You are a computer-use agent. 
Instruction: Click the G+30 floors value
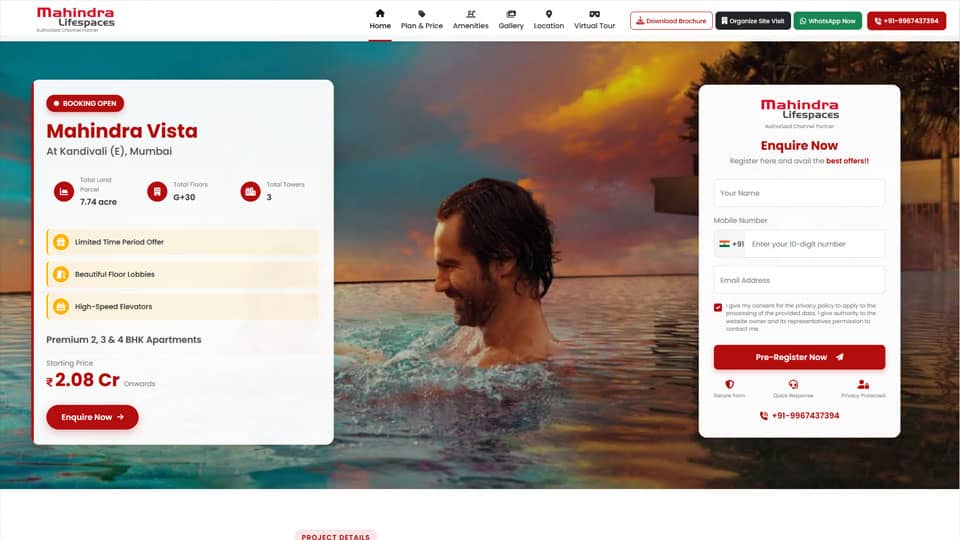pos(184,197)
